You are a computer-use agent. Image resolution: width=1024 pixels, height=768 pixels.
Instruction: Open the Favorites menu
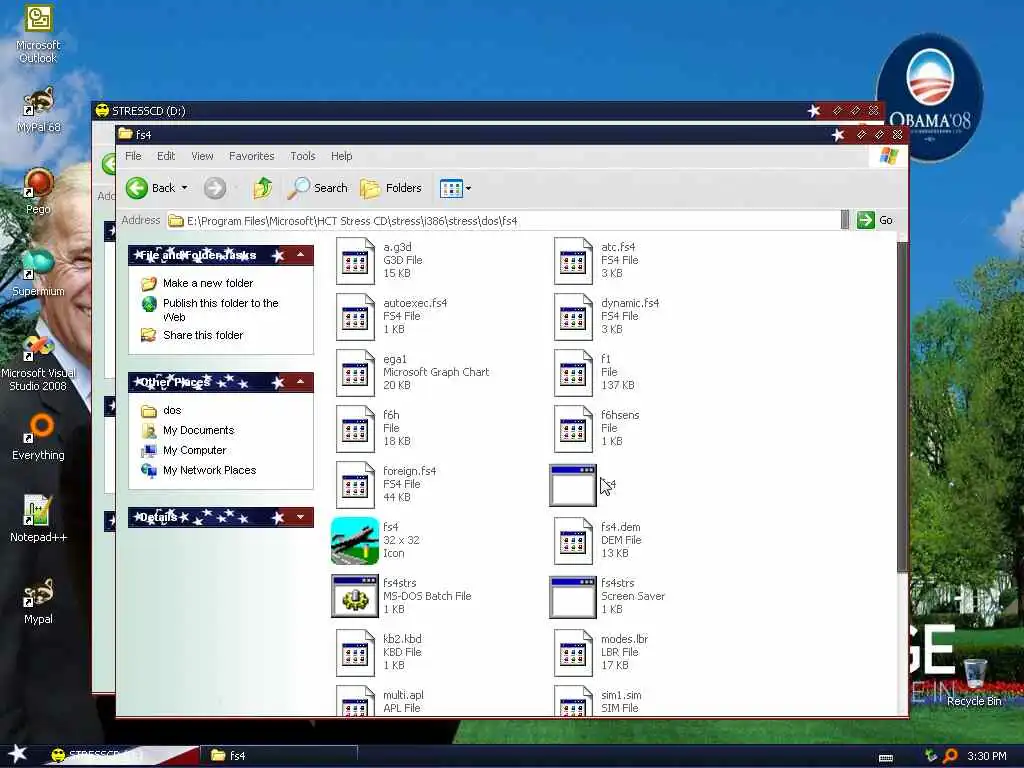click(251, 156)
